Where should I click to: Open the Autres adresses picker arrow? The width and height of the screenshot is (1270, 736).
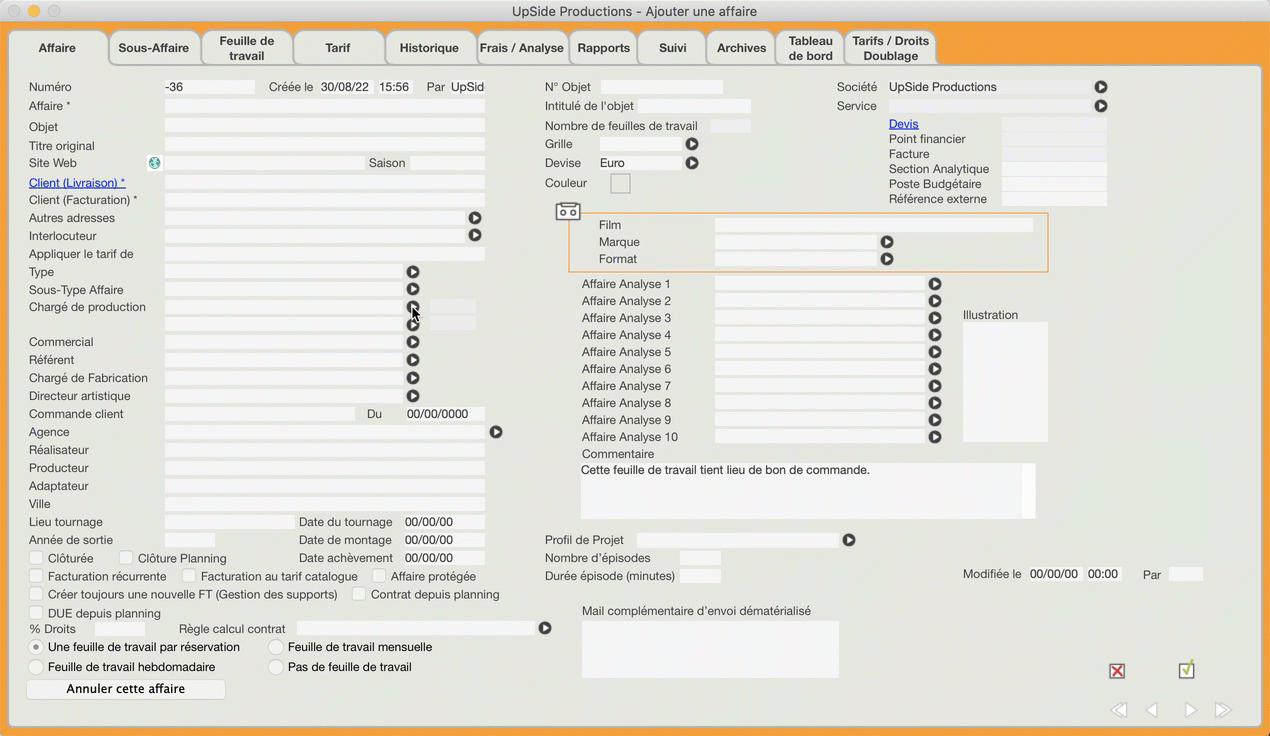[475, 218]
